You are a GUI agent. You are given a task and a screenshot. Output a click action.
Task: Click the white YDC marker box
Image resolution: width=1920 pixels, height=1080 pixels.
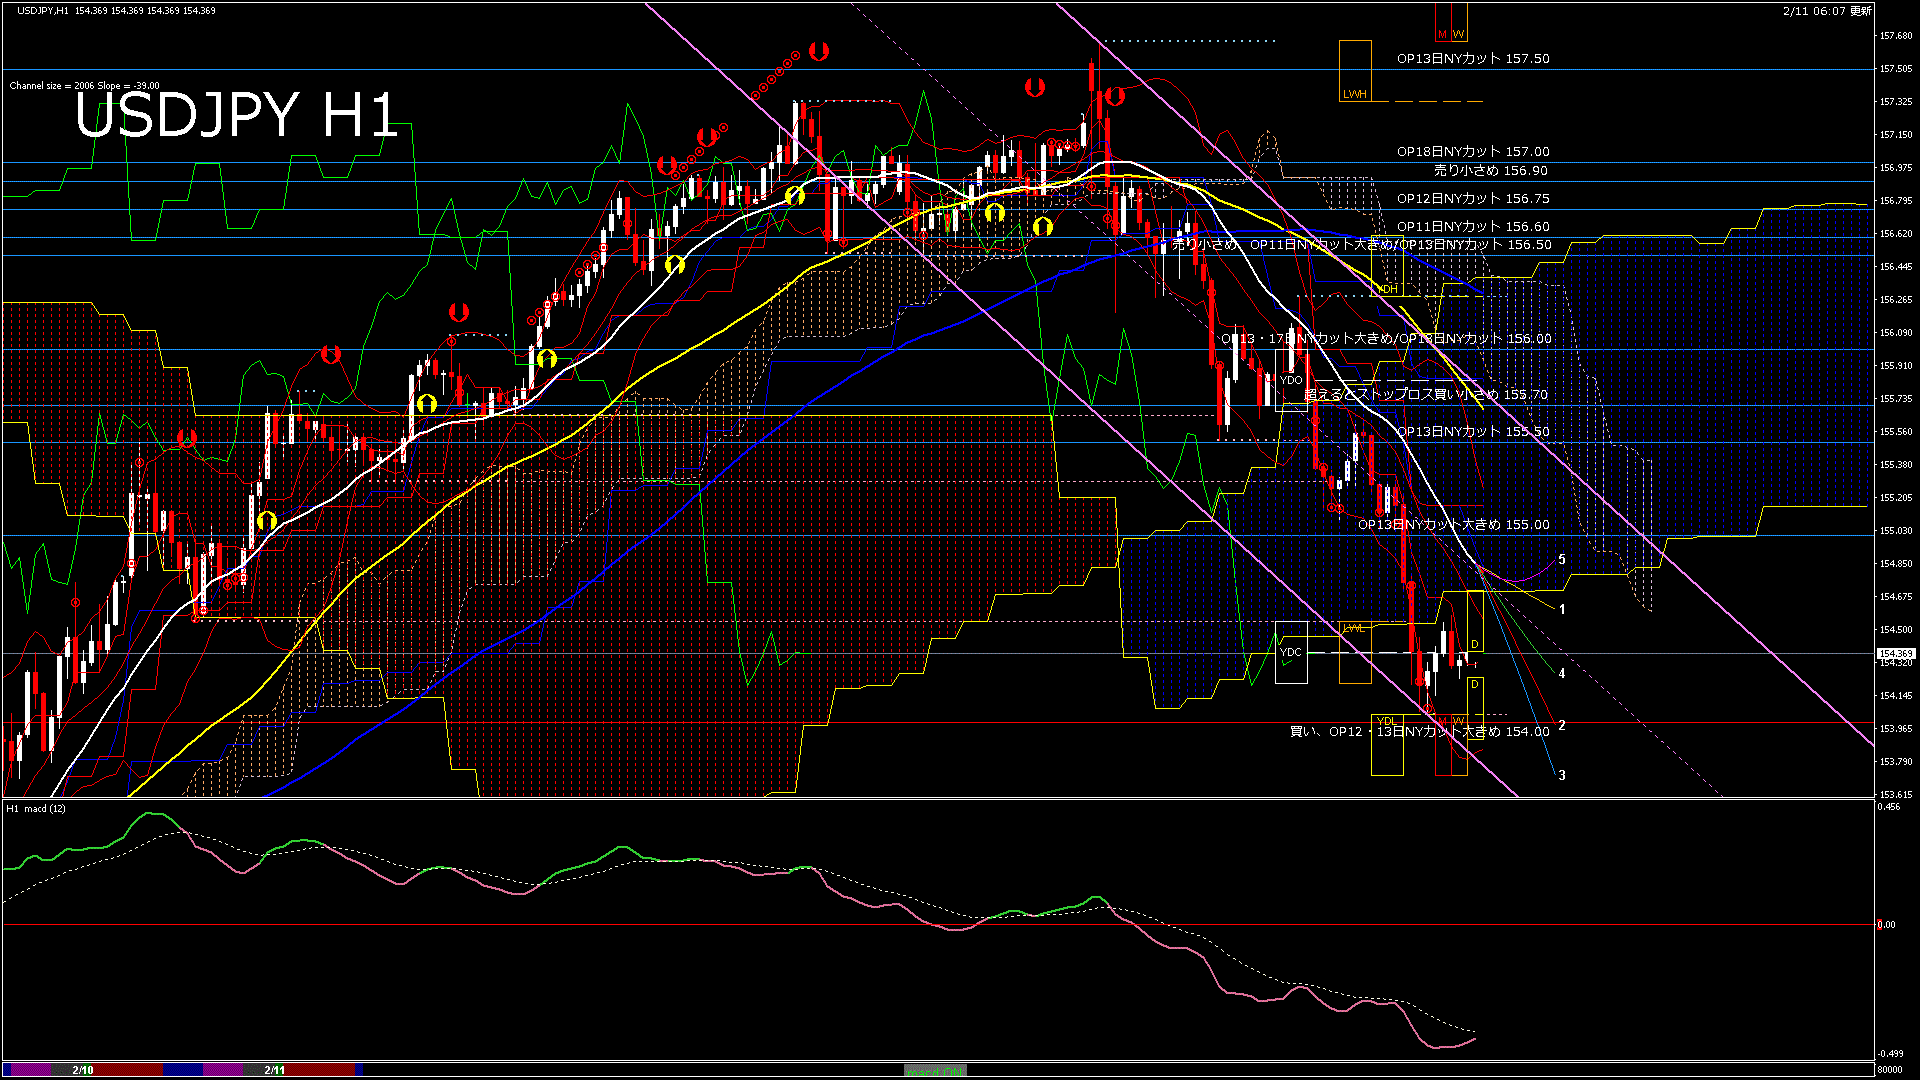point(1291,652)
